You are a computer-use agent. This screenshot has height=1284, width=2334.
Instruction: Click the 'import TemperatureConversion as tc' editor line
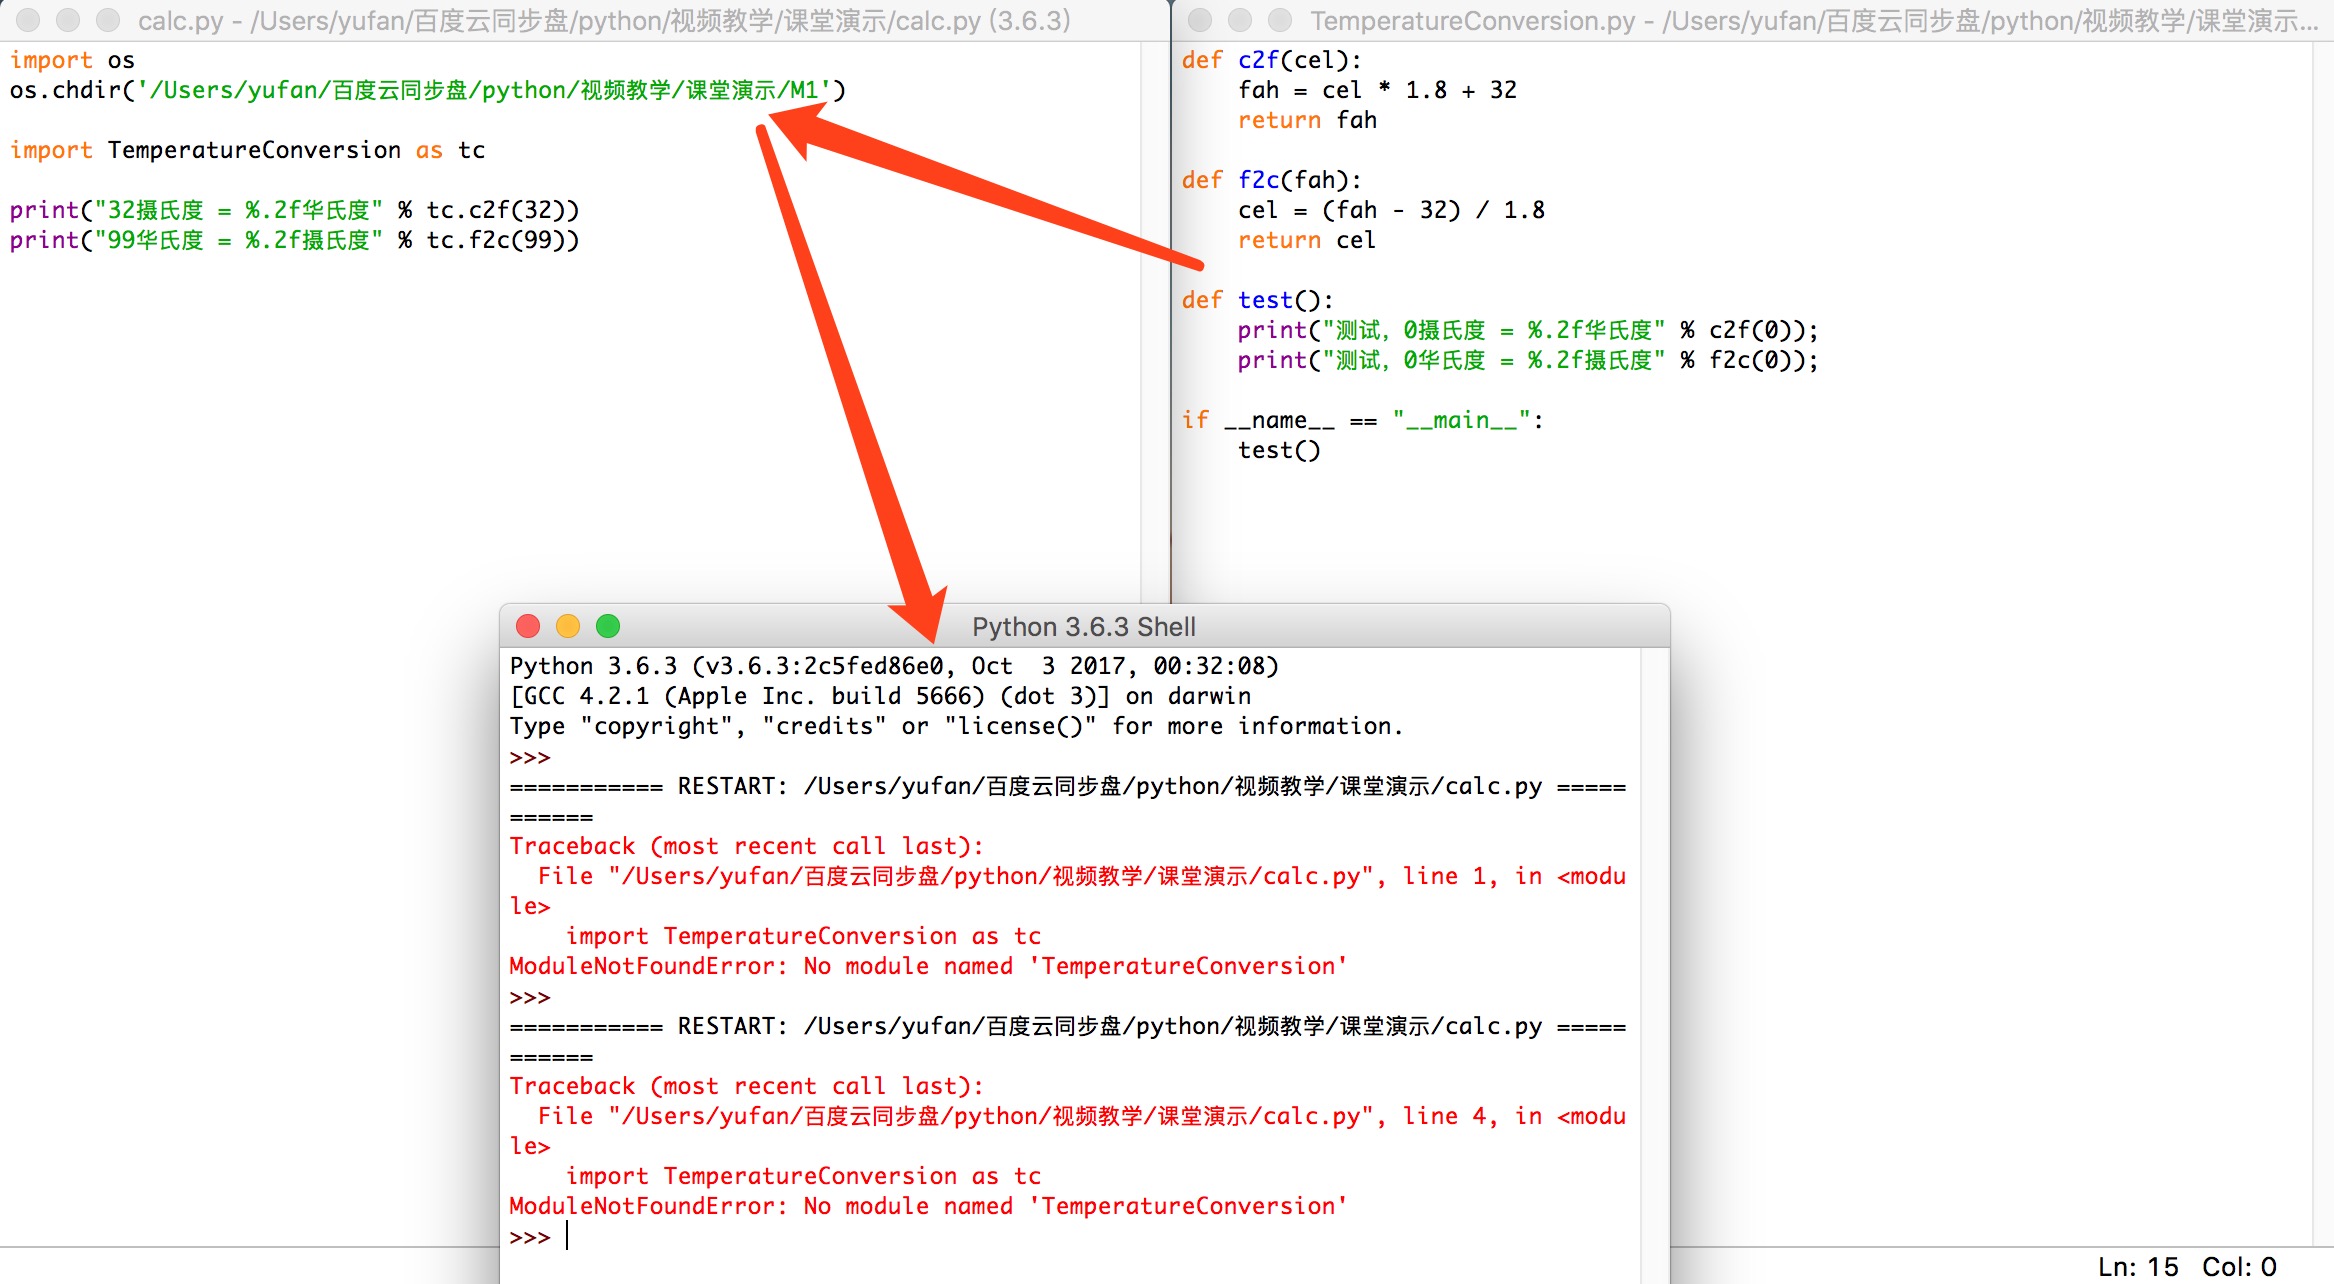(247, 150)
